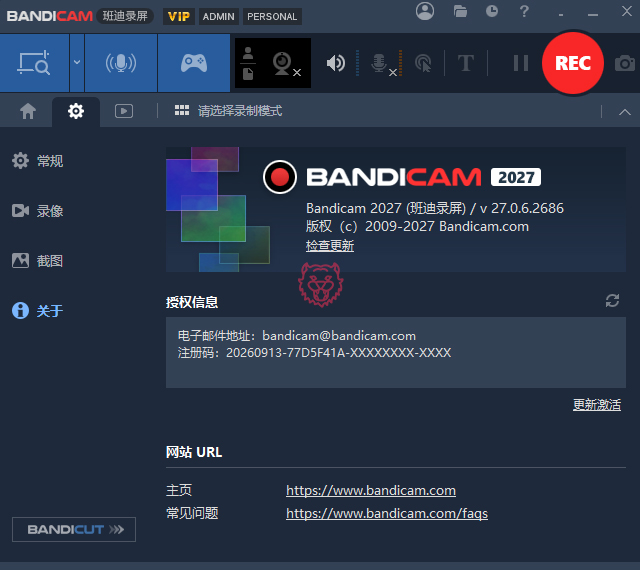
Task: Select the game recording mode gamepad
Action: [194, 63]
